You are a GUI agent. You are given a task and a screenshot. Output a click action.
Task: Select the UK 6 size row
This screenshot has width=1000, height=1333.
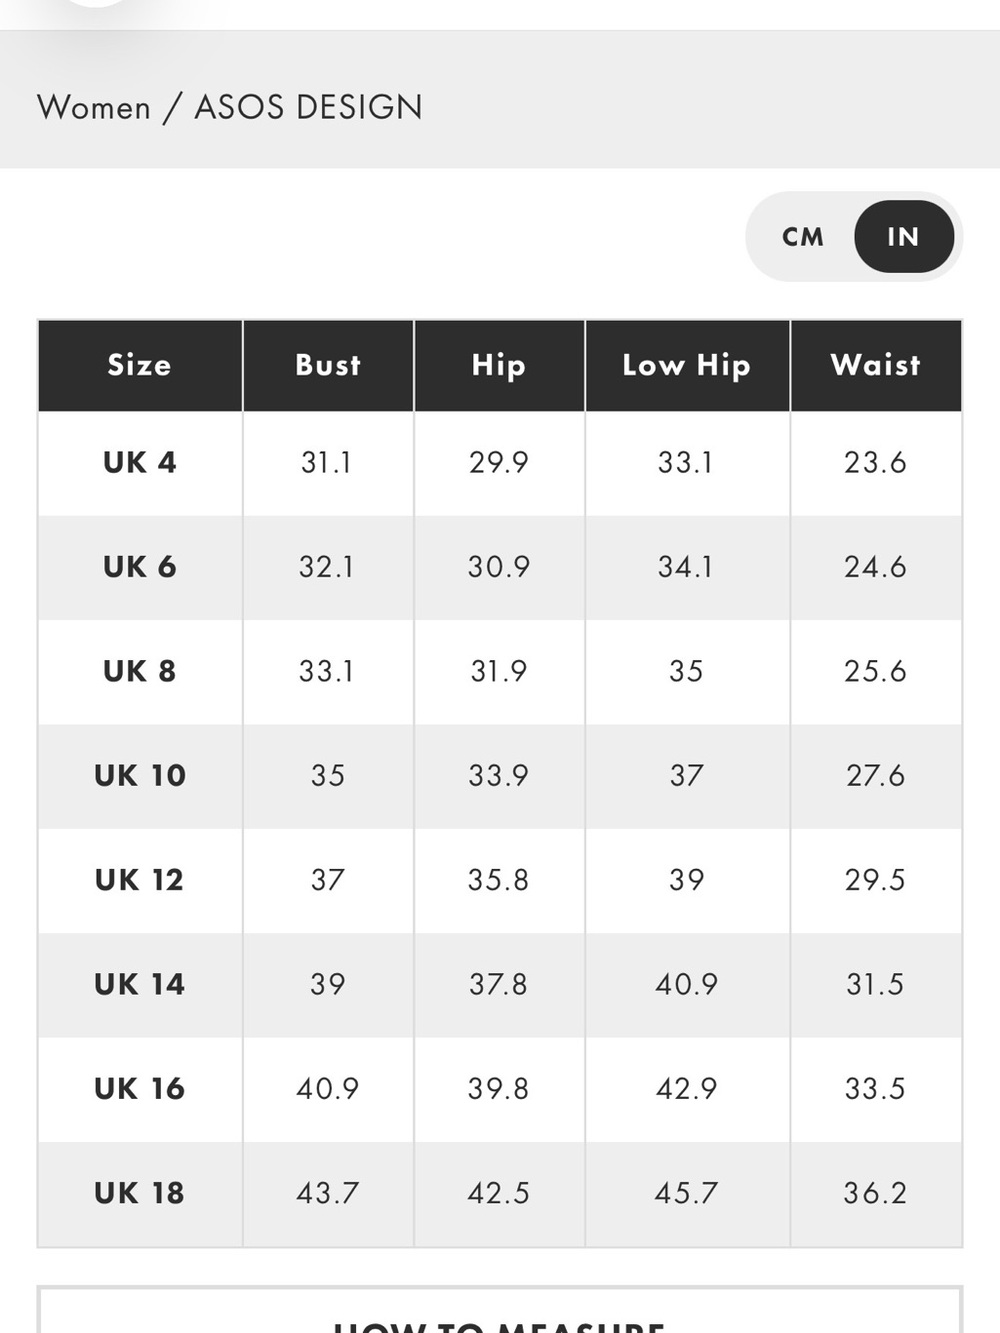(x=500, y=568)
